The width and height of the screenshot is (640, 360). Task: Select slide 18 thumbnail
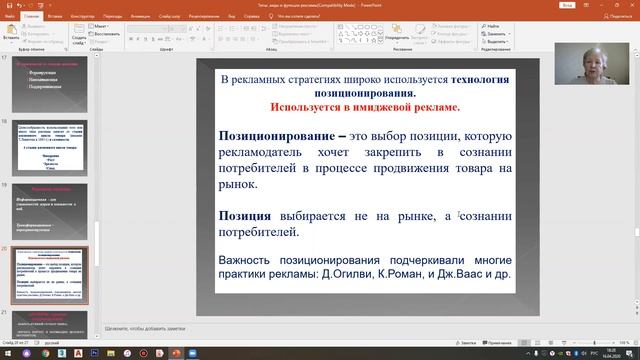tap(49, 148)
